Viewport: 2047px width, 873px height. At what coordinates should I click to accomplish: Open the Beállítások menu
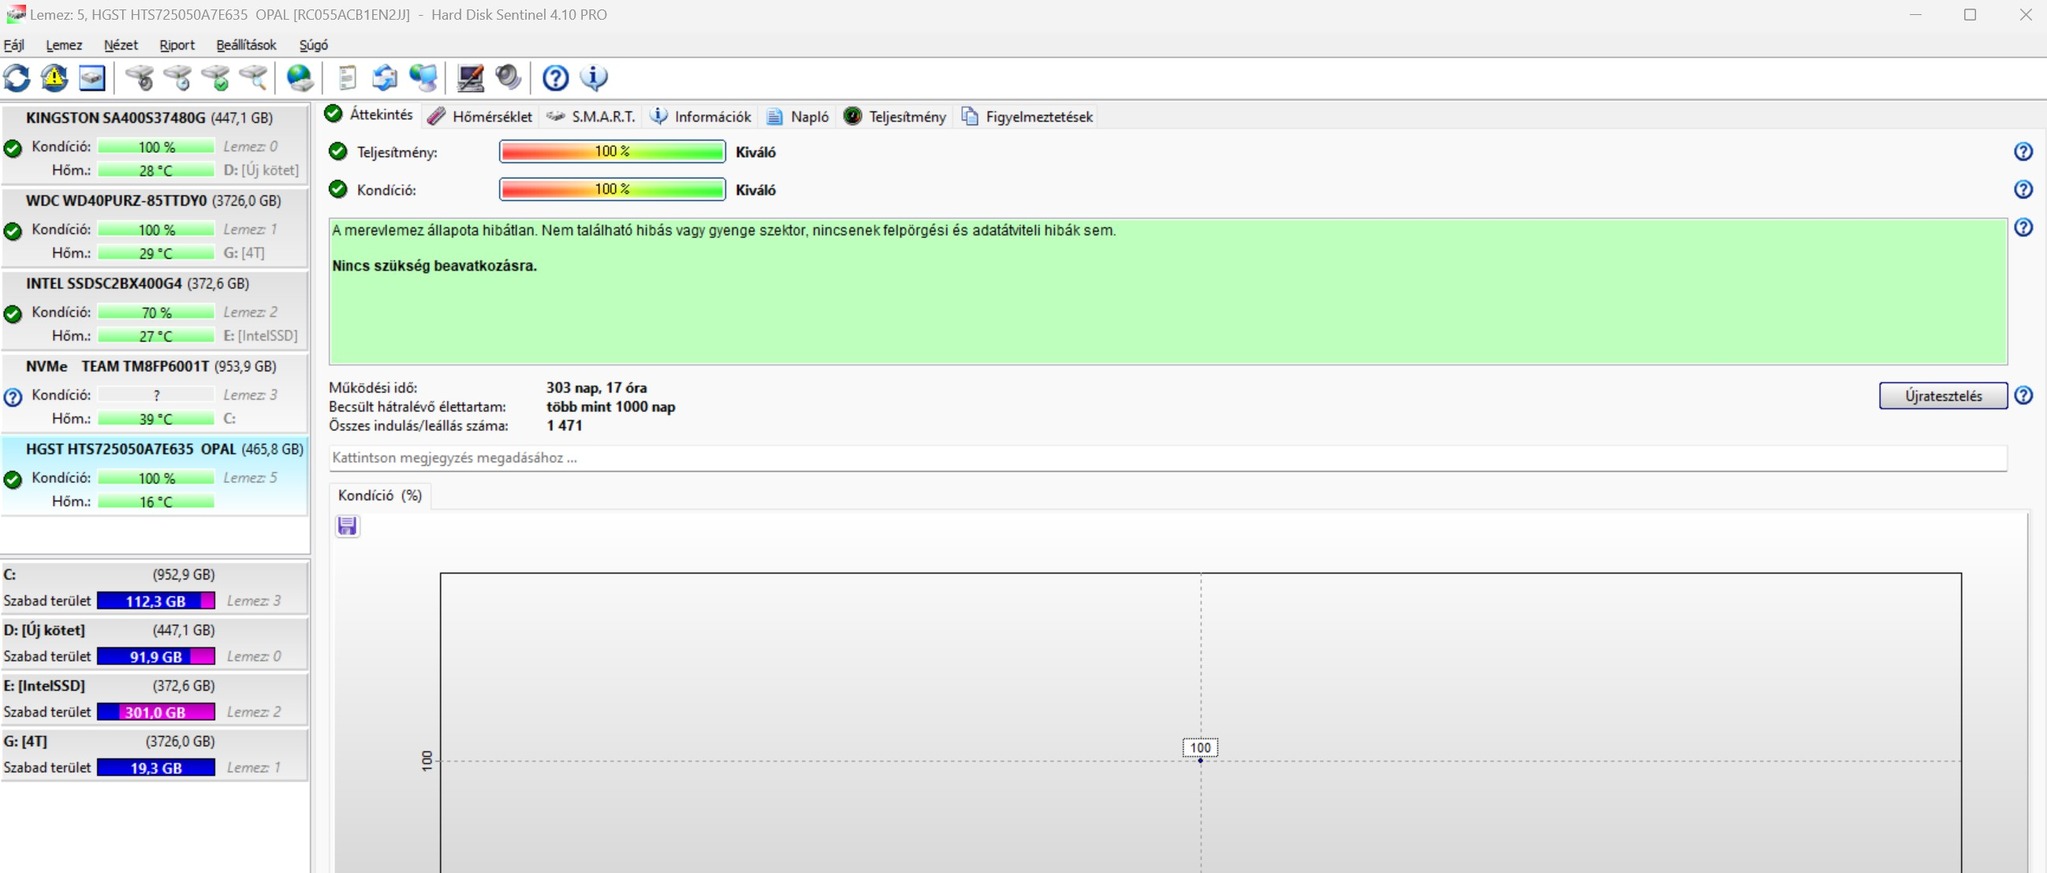pos(246,45)
